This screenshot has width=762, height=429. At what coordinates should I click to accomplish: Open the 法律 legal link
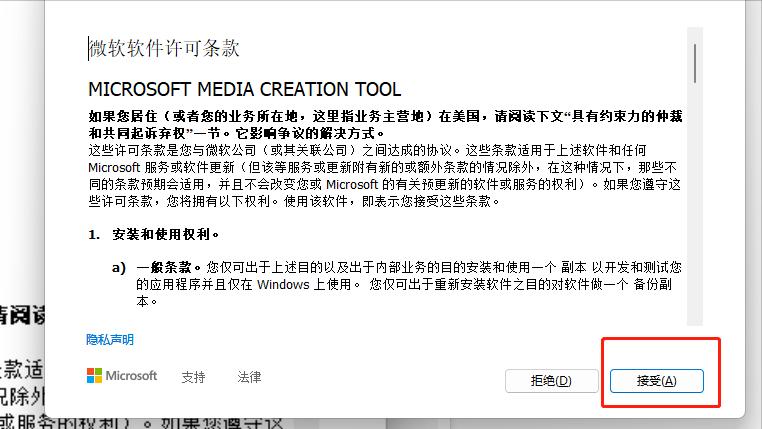[x=249, y=377]
